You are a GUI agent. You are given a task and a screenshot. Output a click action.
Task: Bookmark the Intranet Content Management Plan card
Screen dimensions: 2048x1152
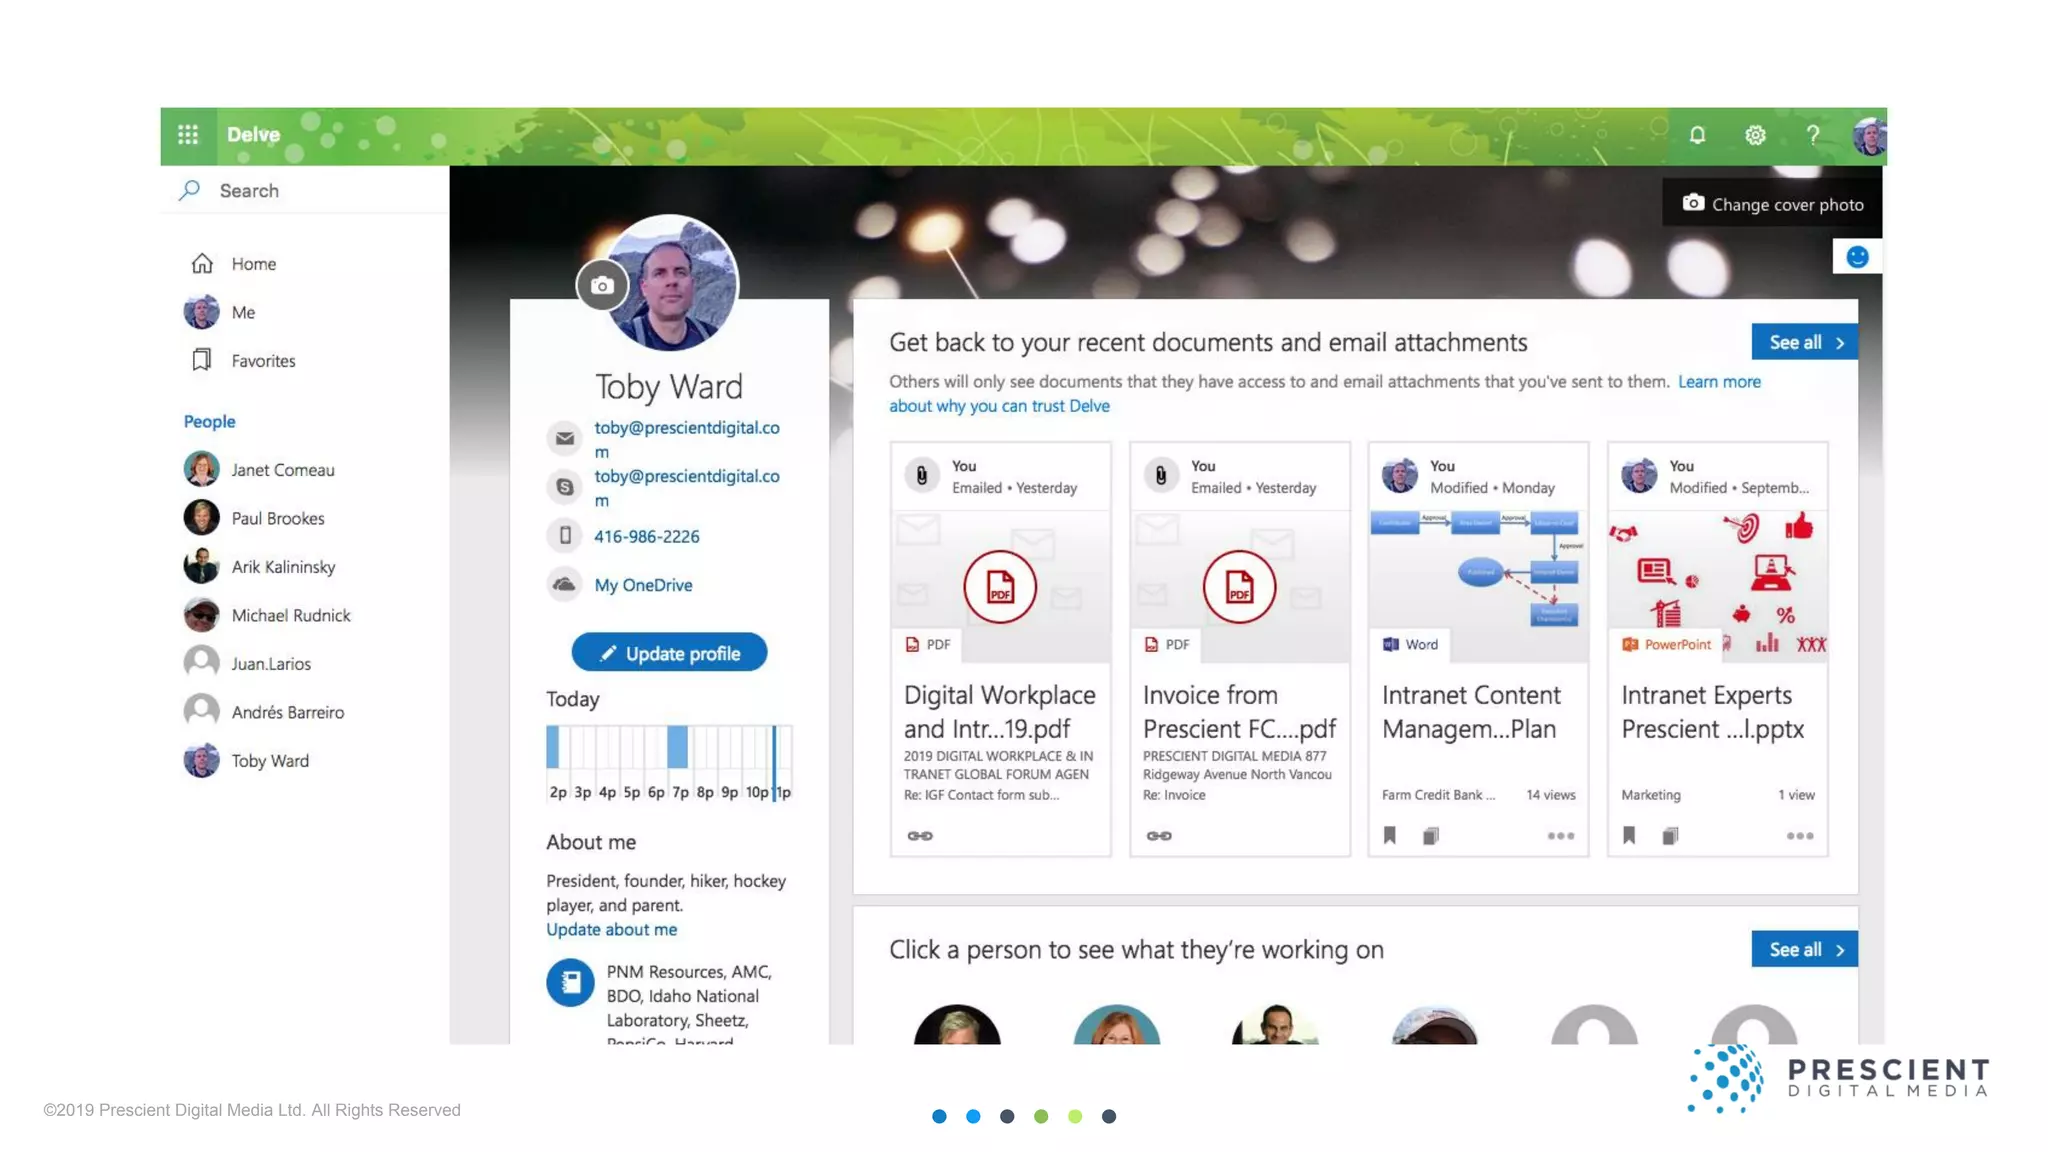pos(1390,836)
